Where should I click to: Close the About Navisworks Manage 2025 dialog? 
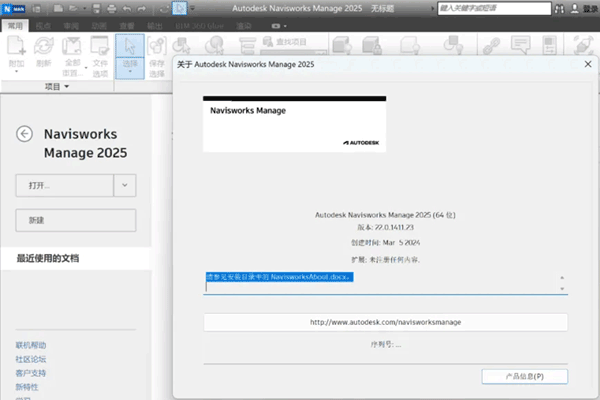[x=588, y=64]
